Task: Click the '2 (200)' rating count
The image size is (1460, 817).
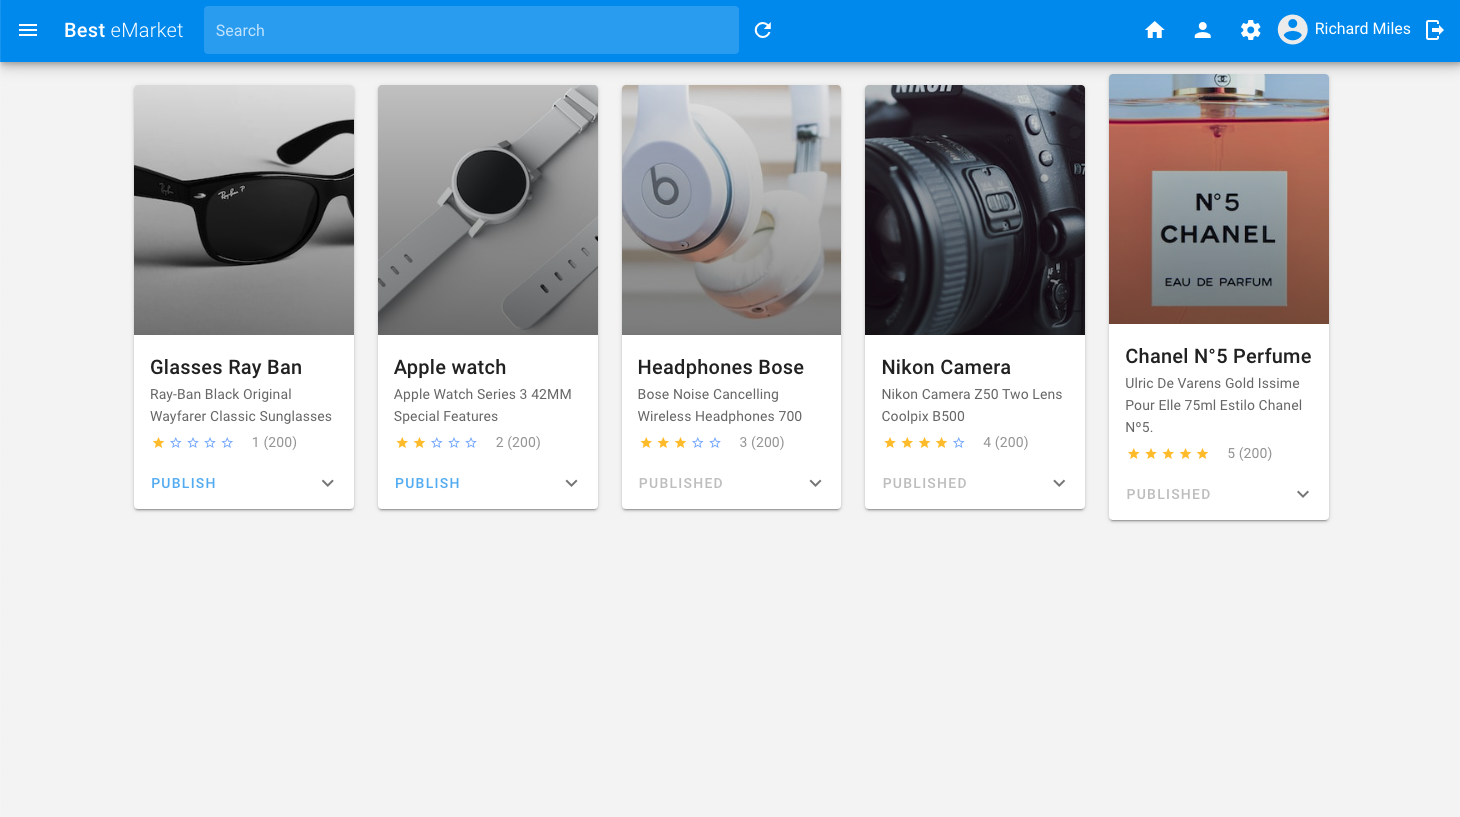Action: point(518,442)
